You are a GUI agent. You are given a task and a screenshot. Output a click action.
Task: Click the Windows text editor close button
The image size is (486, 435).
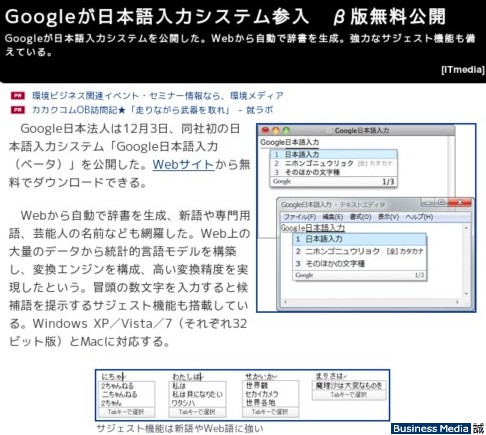(x=460, y=202)
